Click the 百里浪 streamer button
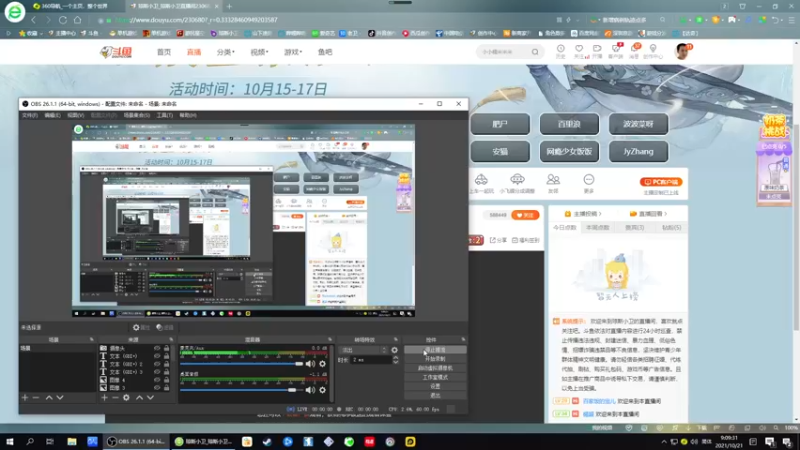This screenshot has height=450, width=800. [569, 124]
